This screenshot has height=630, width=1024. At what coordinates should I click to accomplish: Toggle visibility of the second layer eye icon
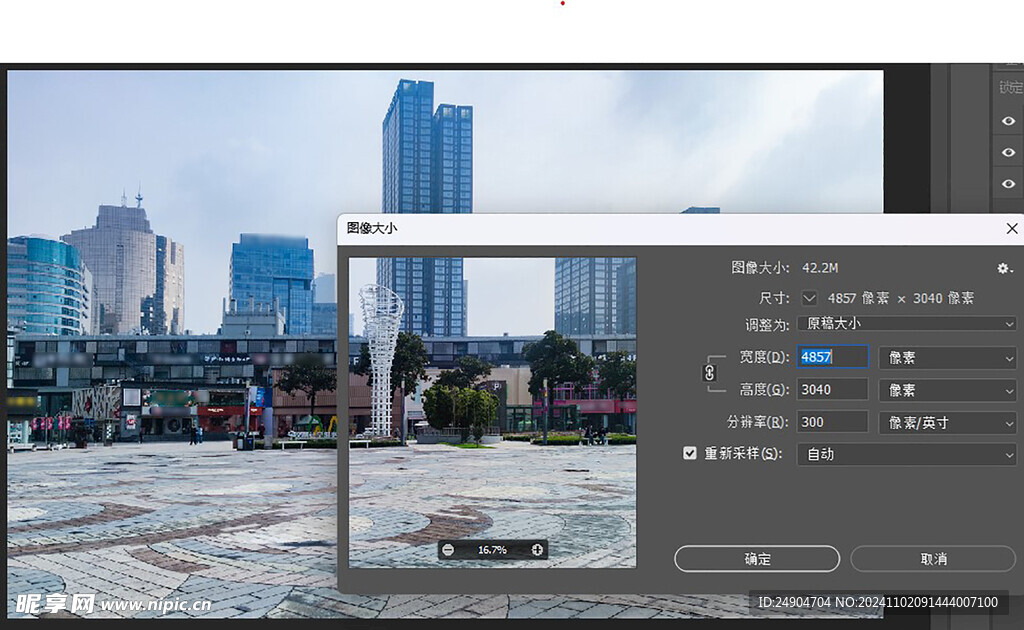(x=1008, y=152)
